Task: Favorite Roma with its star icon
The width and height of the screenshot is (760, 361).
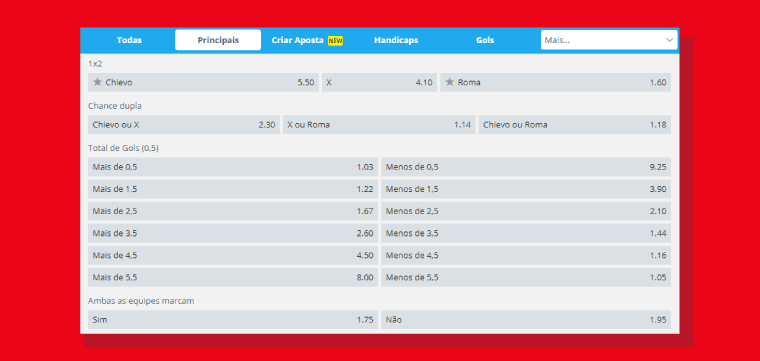Action: [x=450, y=82]
